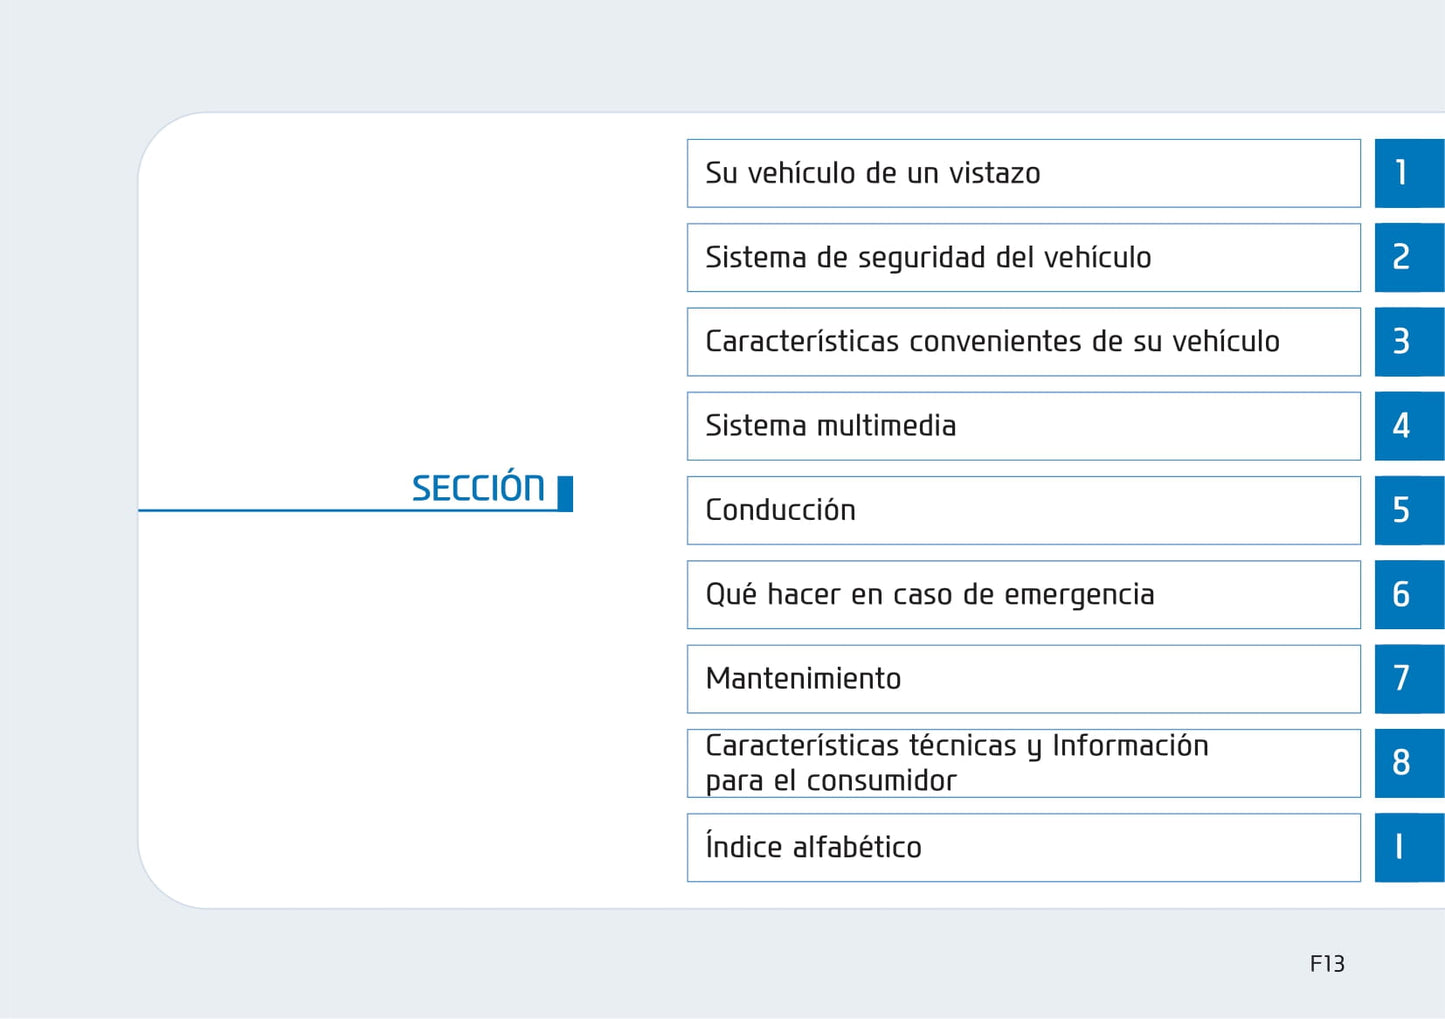Choose the blue tab labeled 5
This screenshot has width=1445, height=1019.
[1408, 510]
